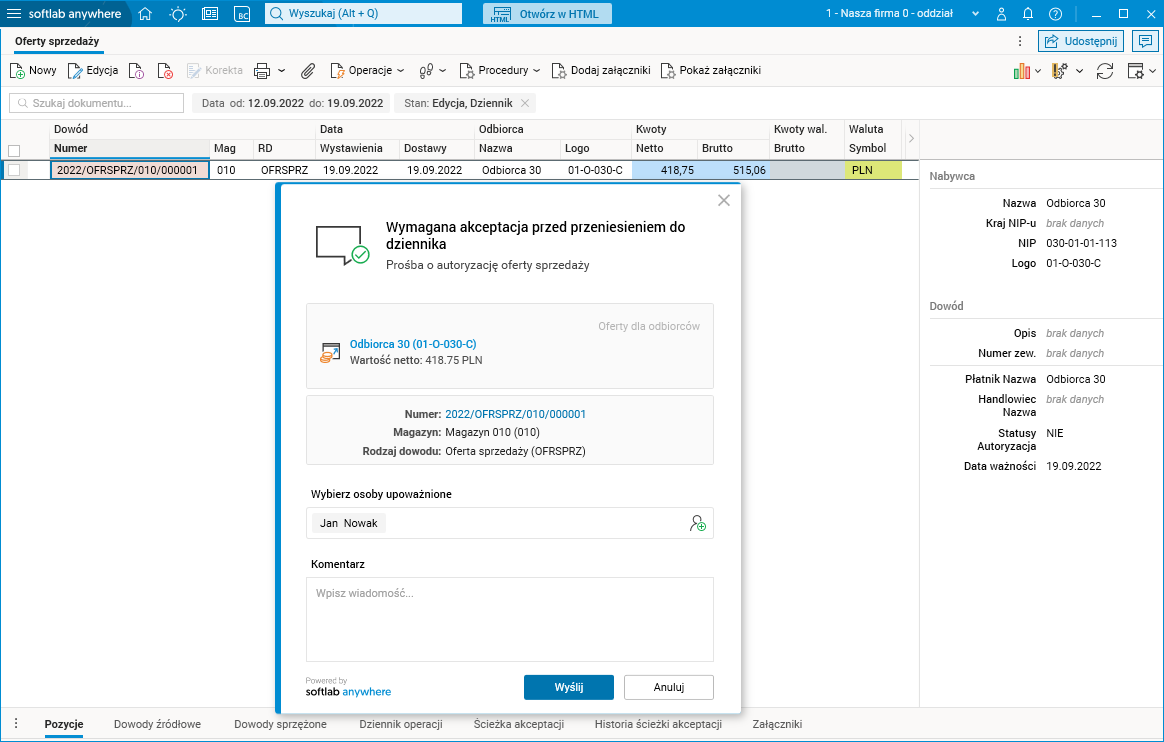
Task: Click the delete document icon in toolbar
Action: (x=165, y=70)
